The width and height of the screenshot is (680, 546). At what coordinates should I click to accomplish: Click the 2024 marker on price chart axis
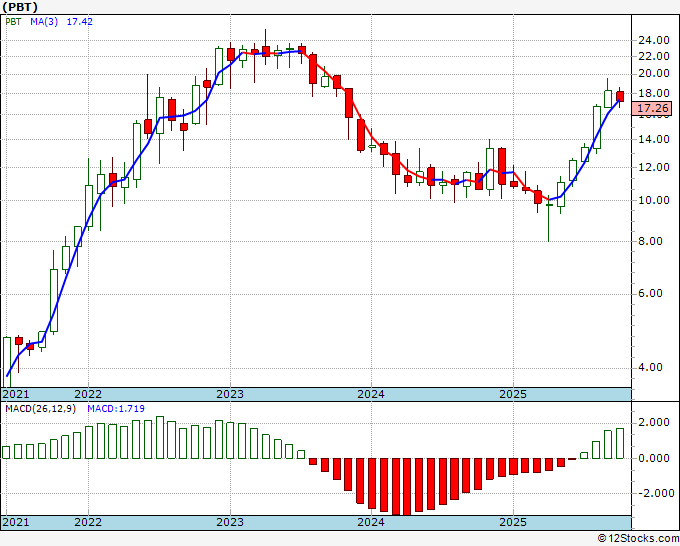tap(371, 394)
